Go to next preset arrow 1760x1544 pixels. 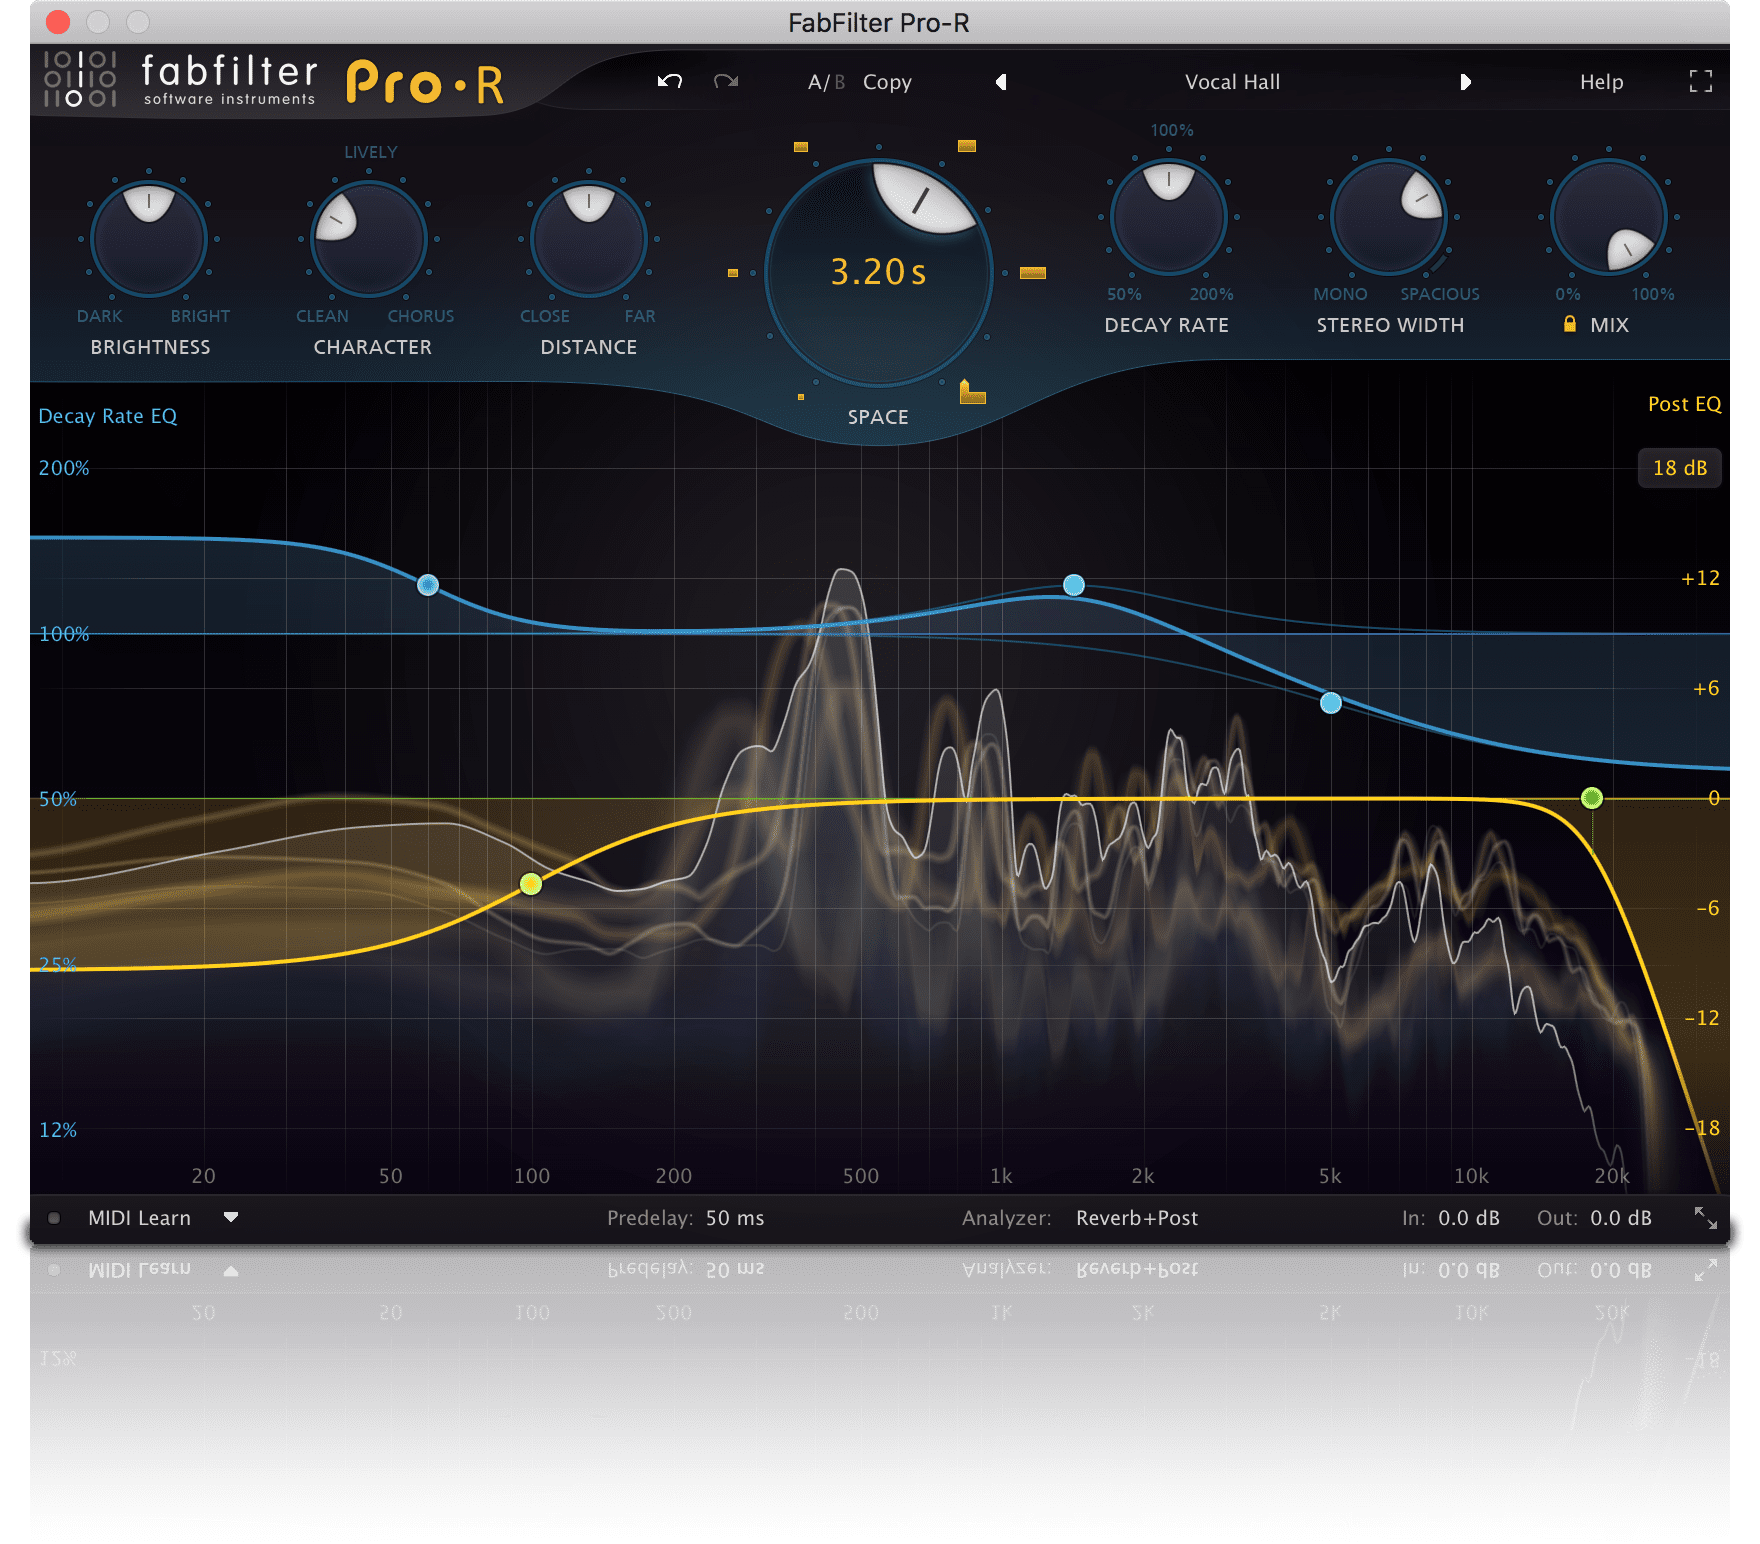1465,82
